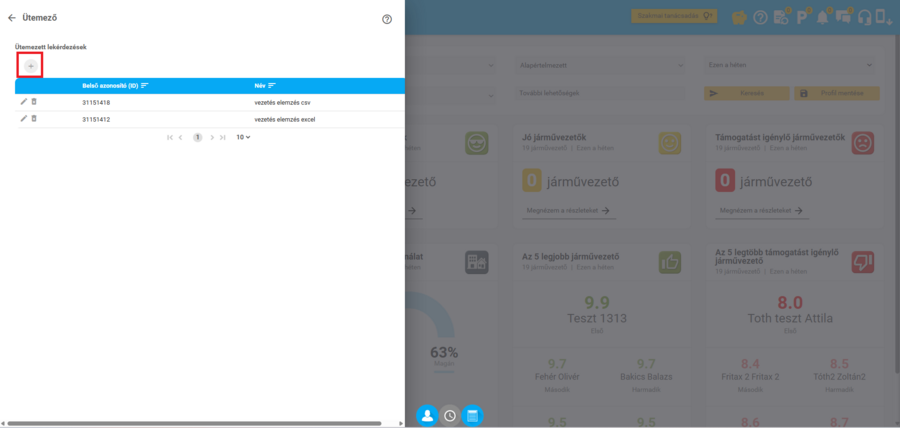Image resolution: width=900 pixels, height=428 pixels.
Task: Edit the vezetés elemzés excel entry
Action: [24, 119]
